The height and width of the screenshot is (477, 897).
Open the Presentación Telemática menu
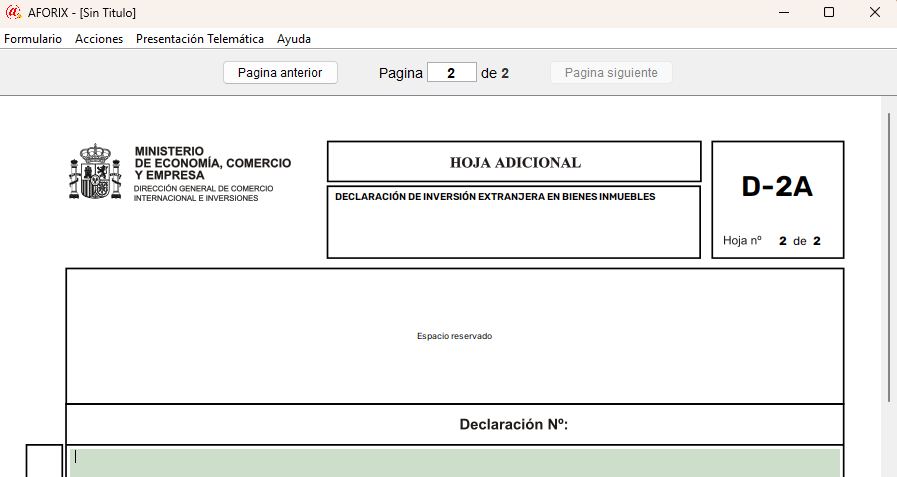coord(200,39)
